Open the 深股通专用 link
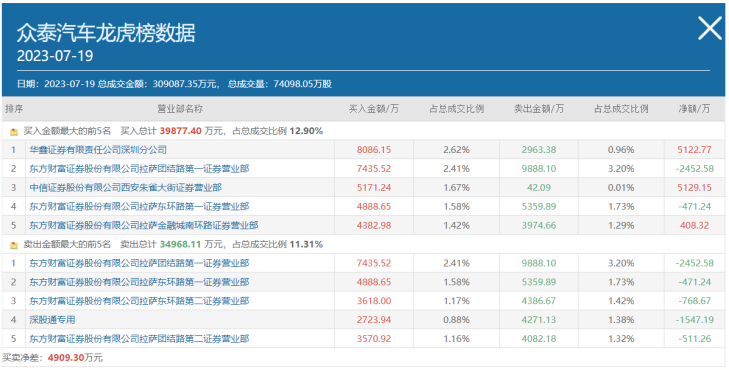729x370 pixels. tap(52, 320)
